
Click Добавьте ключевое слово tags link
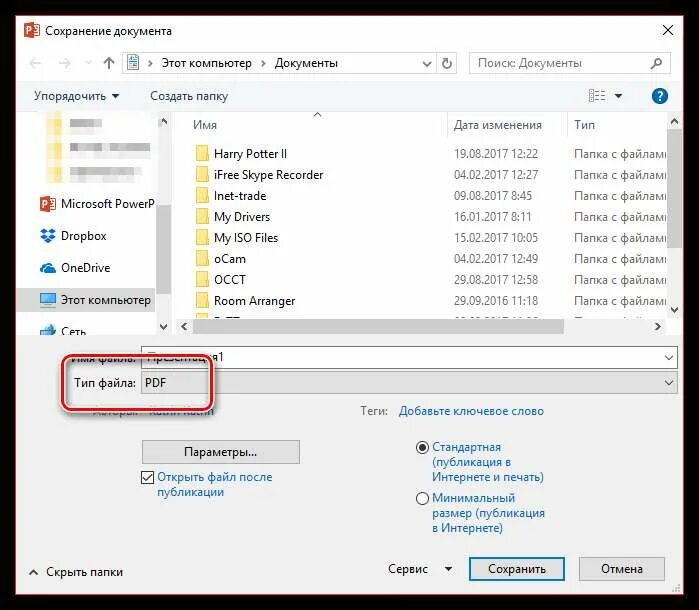[x=471, y=411]
